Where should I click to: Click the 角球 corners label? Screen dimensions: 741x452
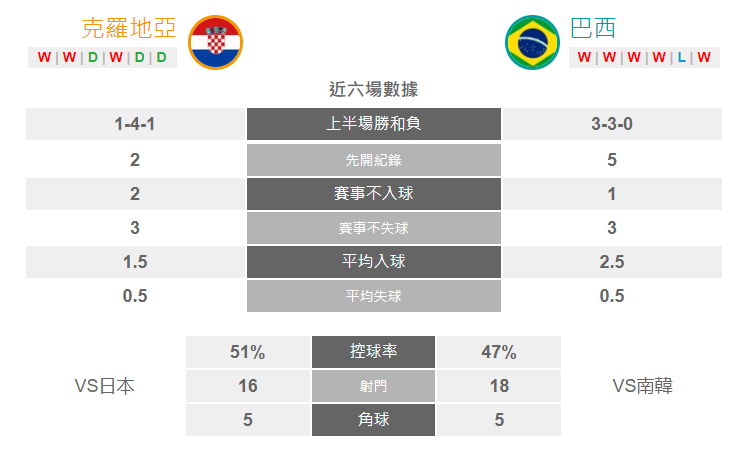373,420
